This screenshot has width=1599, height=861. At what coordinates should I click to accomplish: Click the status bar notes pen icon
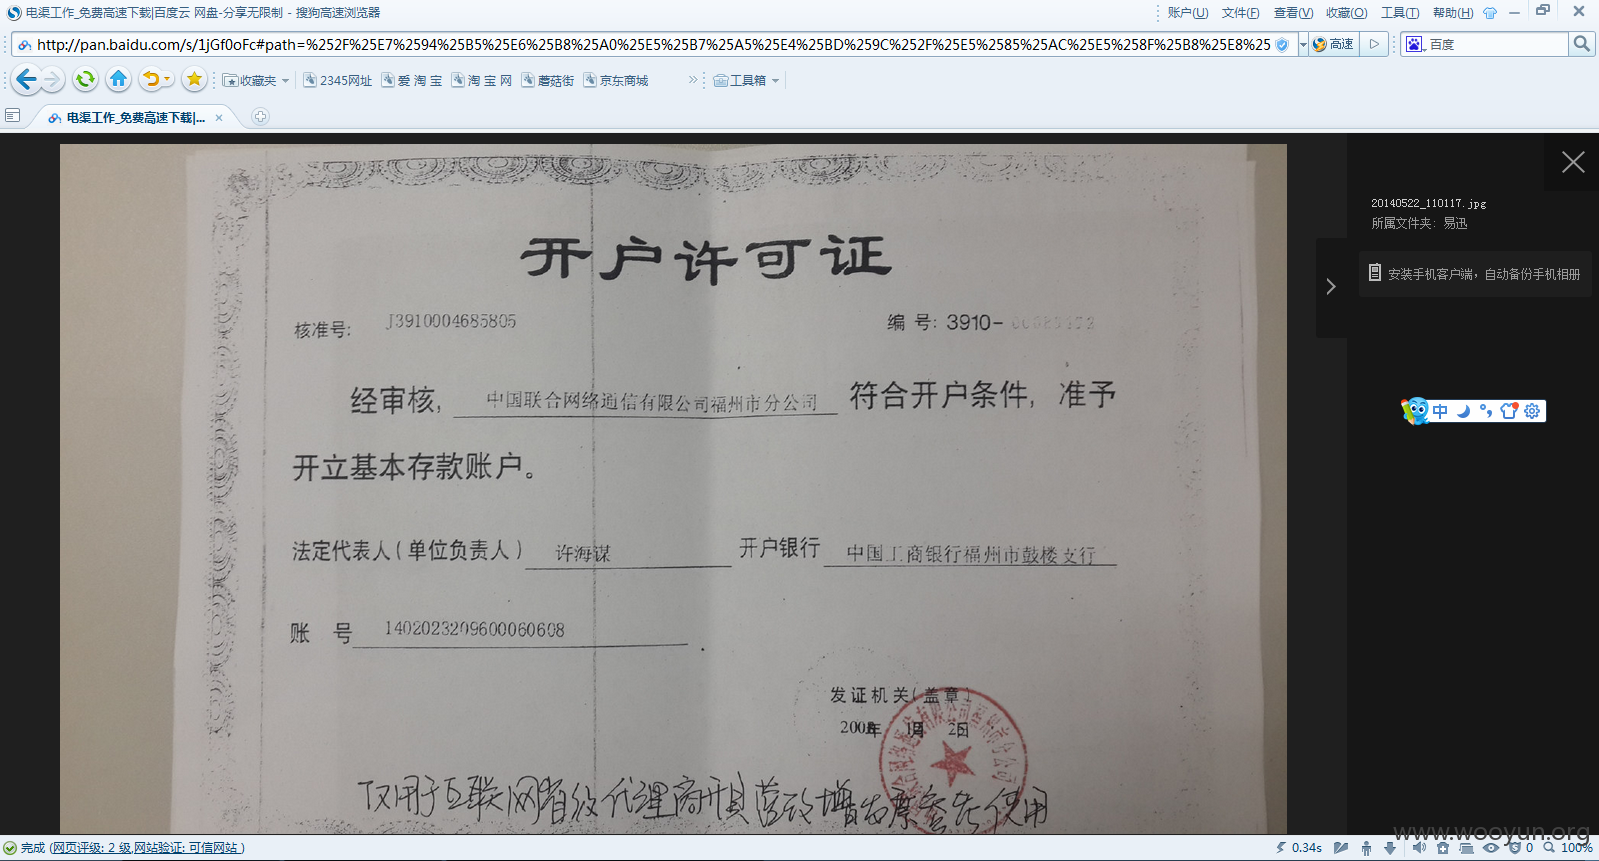tap(1341, 848)
